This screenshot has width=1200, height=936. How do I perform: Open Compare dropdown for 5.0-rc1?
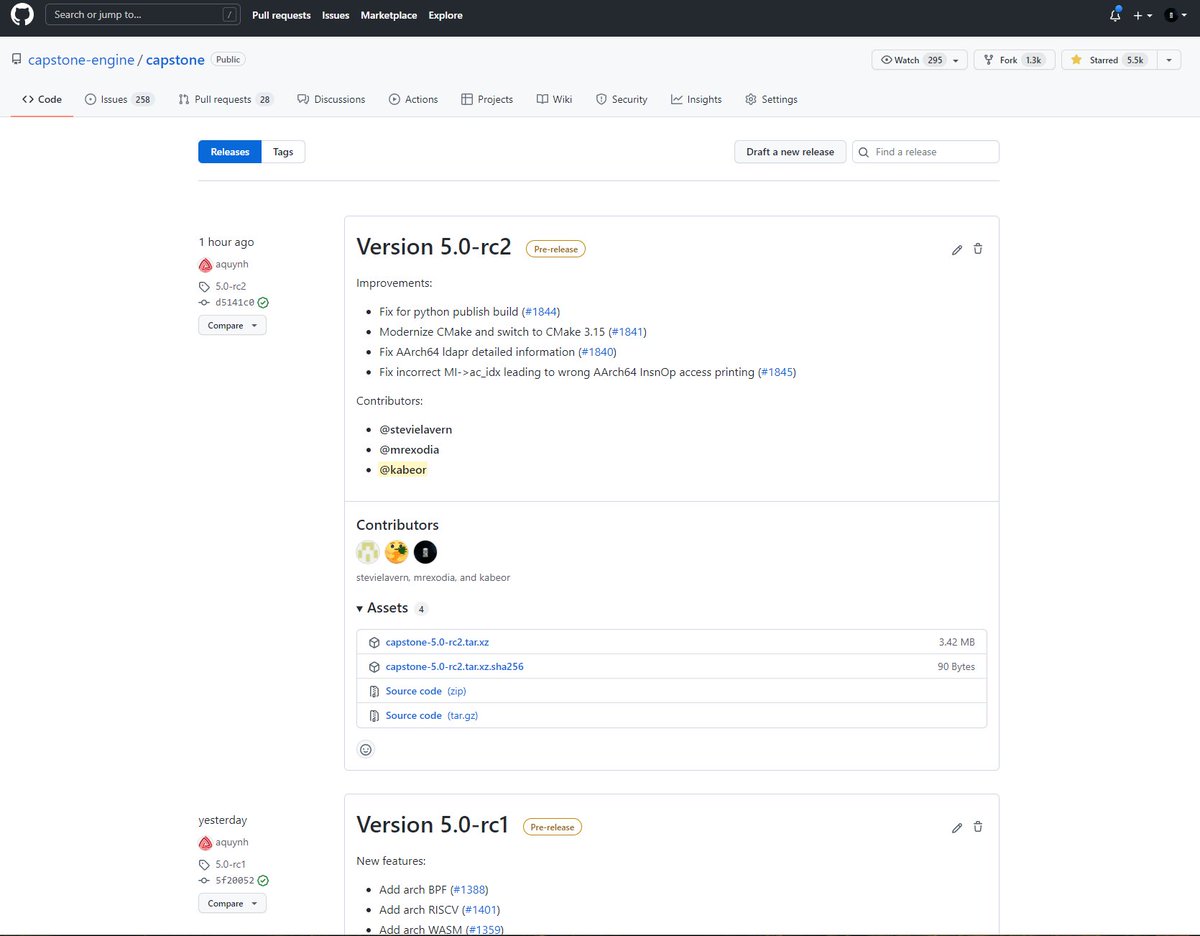click(232, 903)
